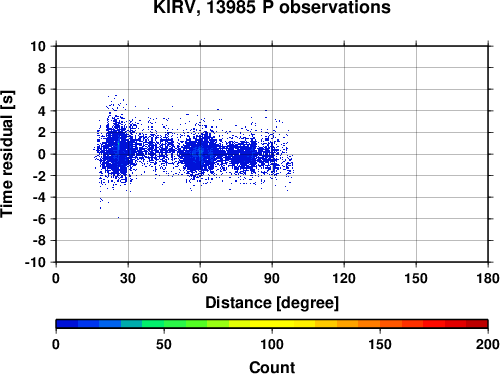This screenshot has height=374, width=500.
Task: Pick the green segment of the colorbar
Action: [x=164, y=324]
